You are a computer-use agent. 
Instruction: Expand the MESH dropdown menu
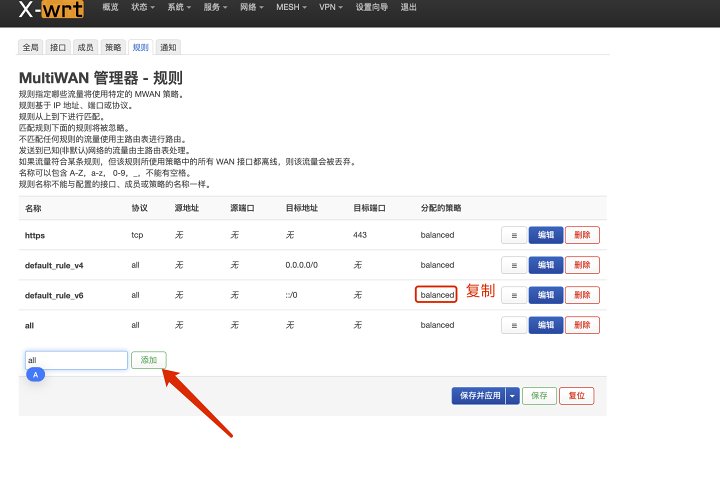(291, 7)
